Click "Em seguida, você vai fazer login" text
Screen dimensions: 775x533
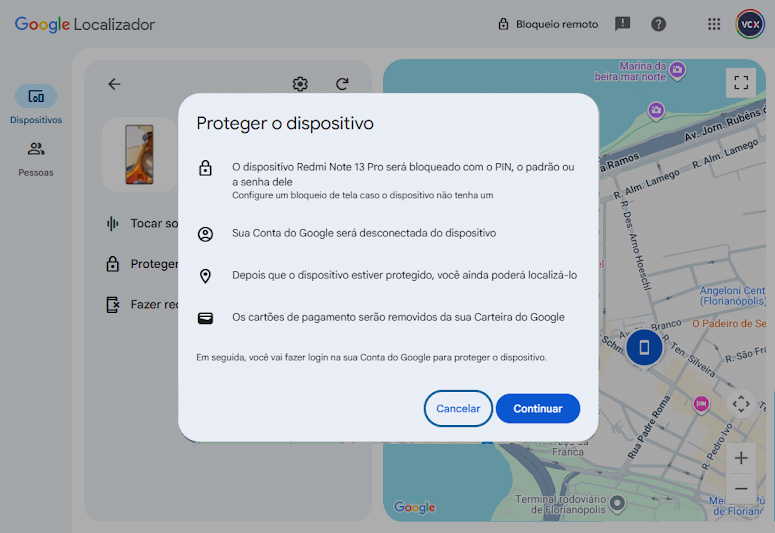click(x=371, y=357)
